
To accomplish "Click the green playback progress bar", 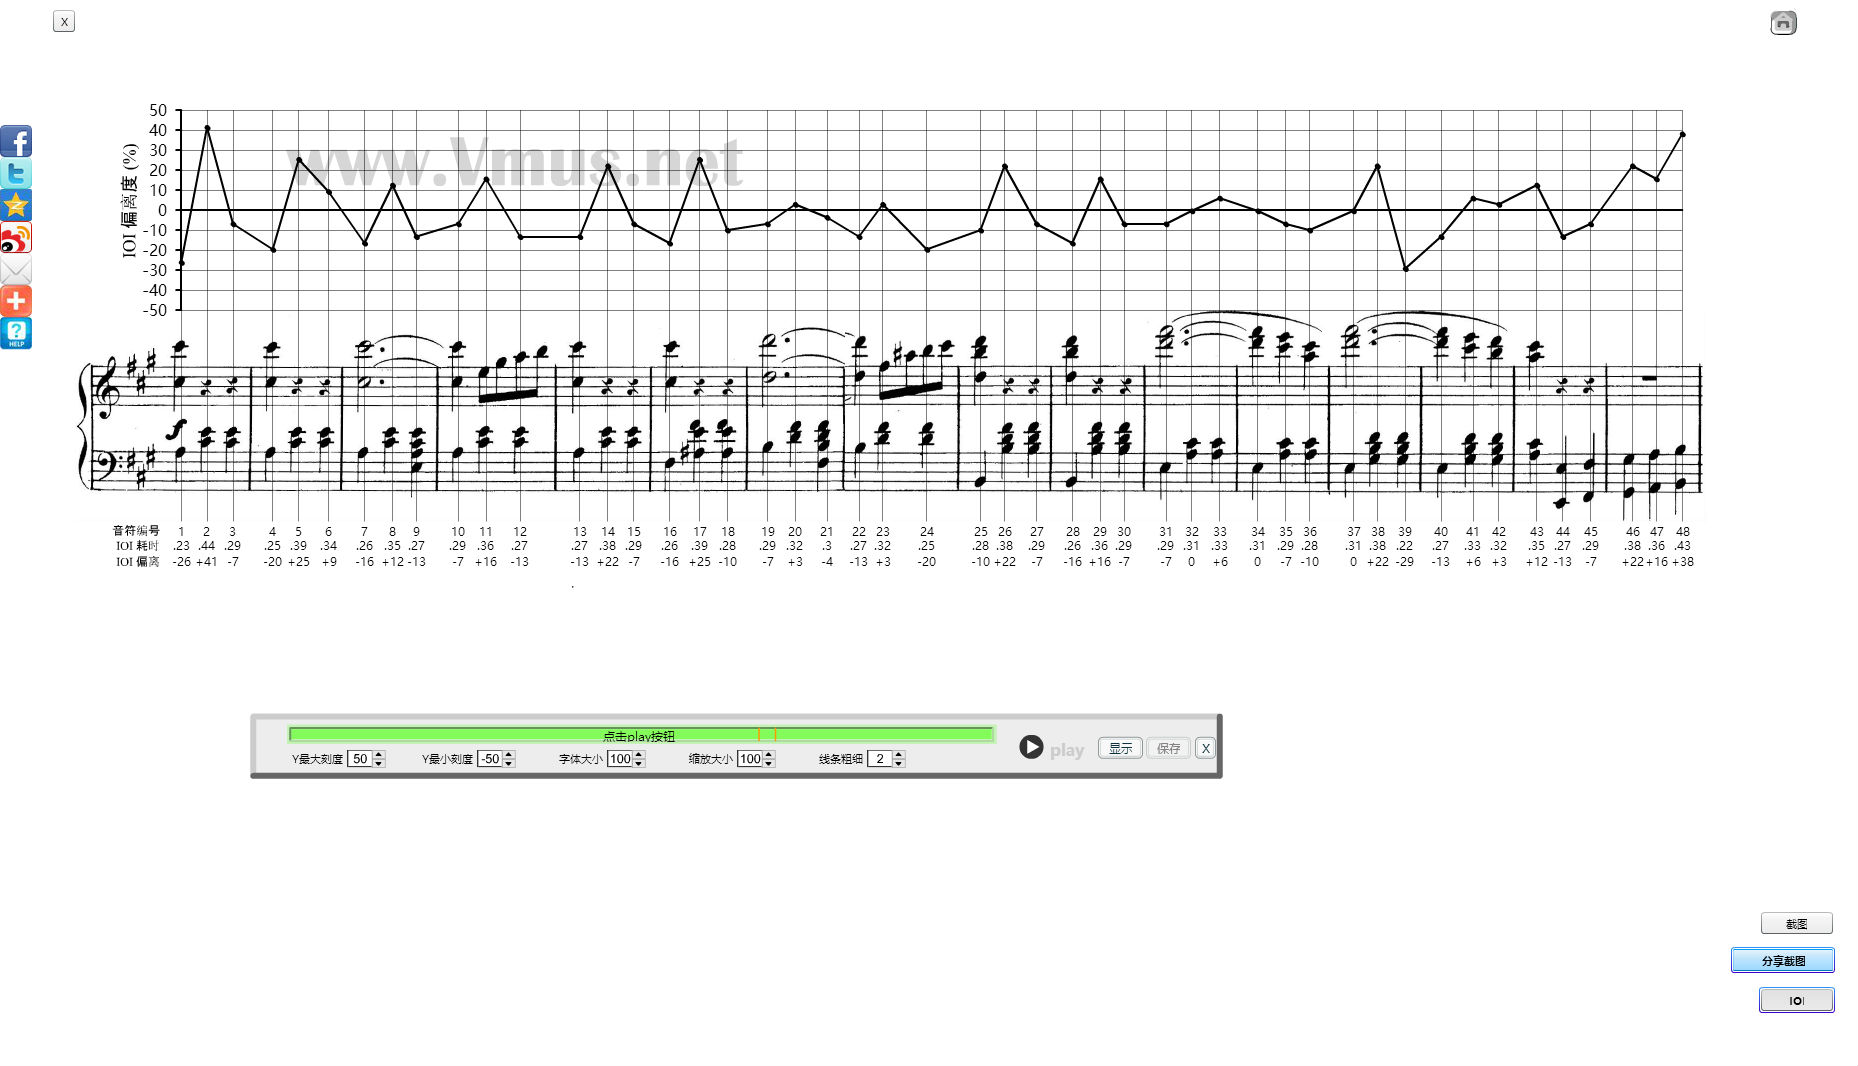I will [x=640, y=735].
